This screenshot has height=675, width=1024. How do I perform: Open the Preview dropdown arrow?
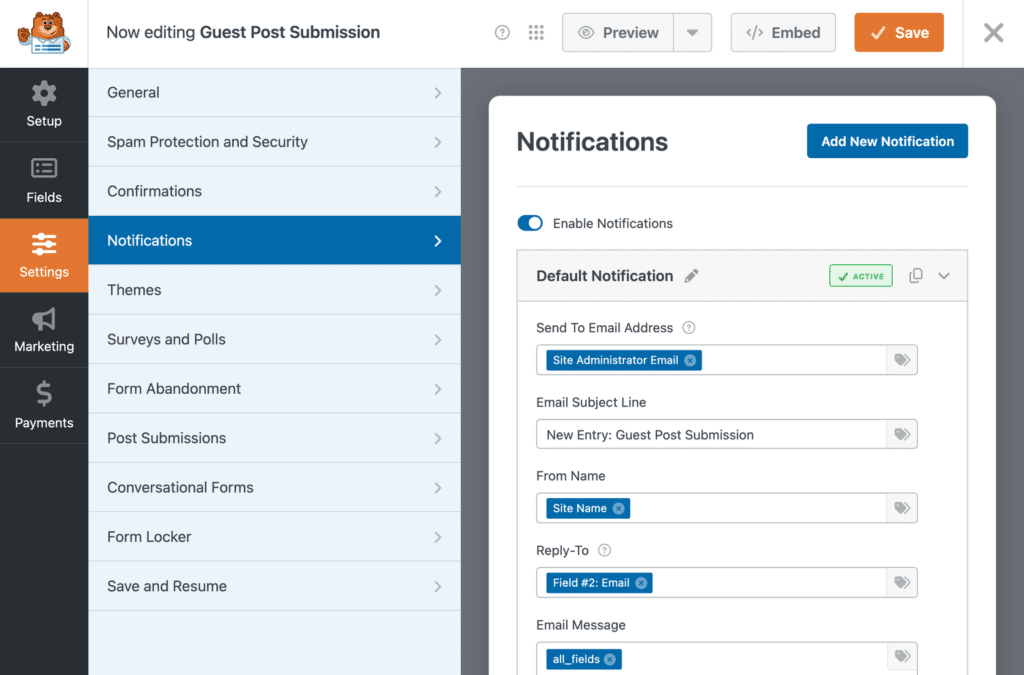tap(692, 33)
